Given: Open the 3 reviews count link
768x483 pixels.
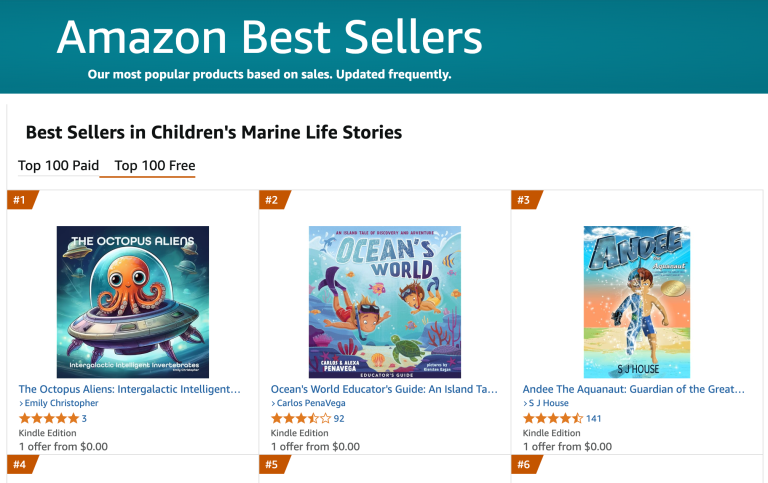Looking at the screenshot, I should tap(84, 418).
